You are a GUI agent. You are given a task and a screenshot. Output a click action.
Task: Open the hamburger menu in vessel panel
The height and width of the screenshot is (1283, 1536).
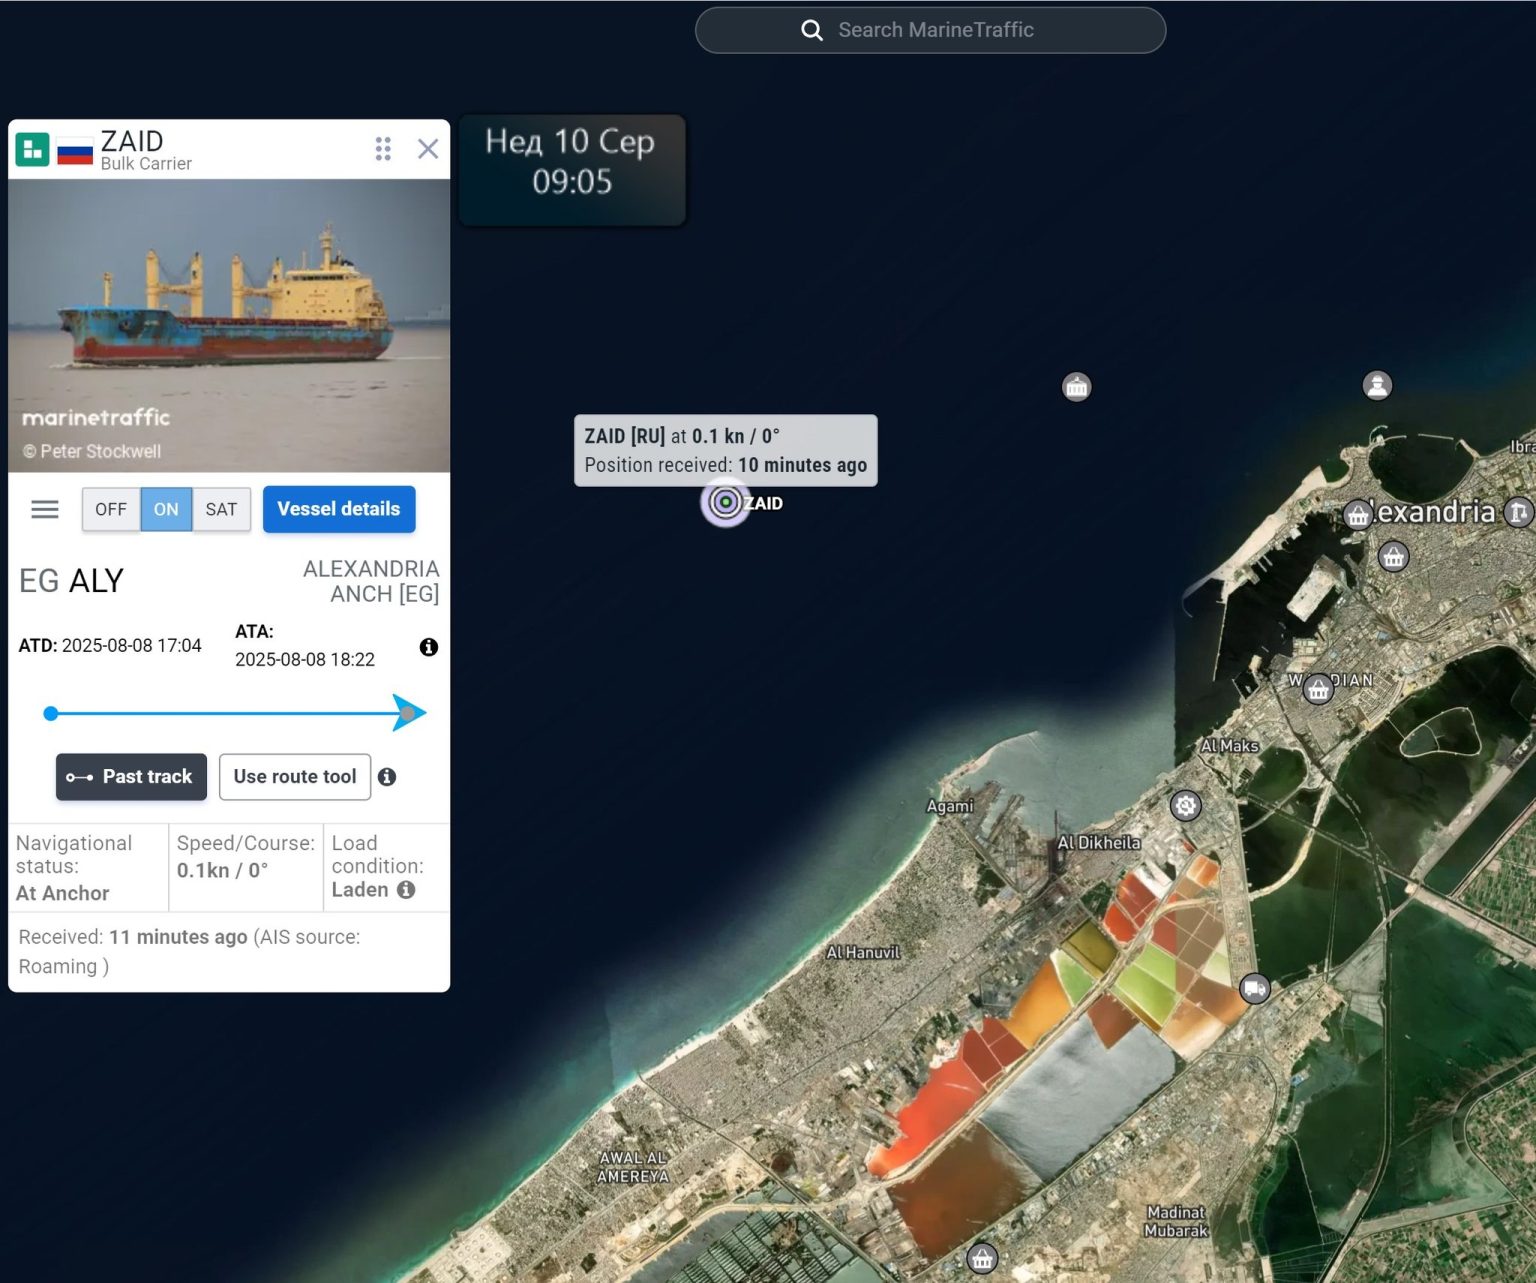pos(45,510)
